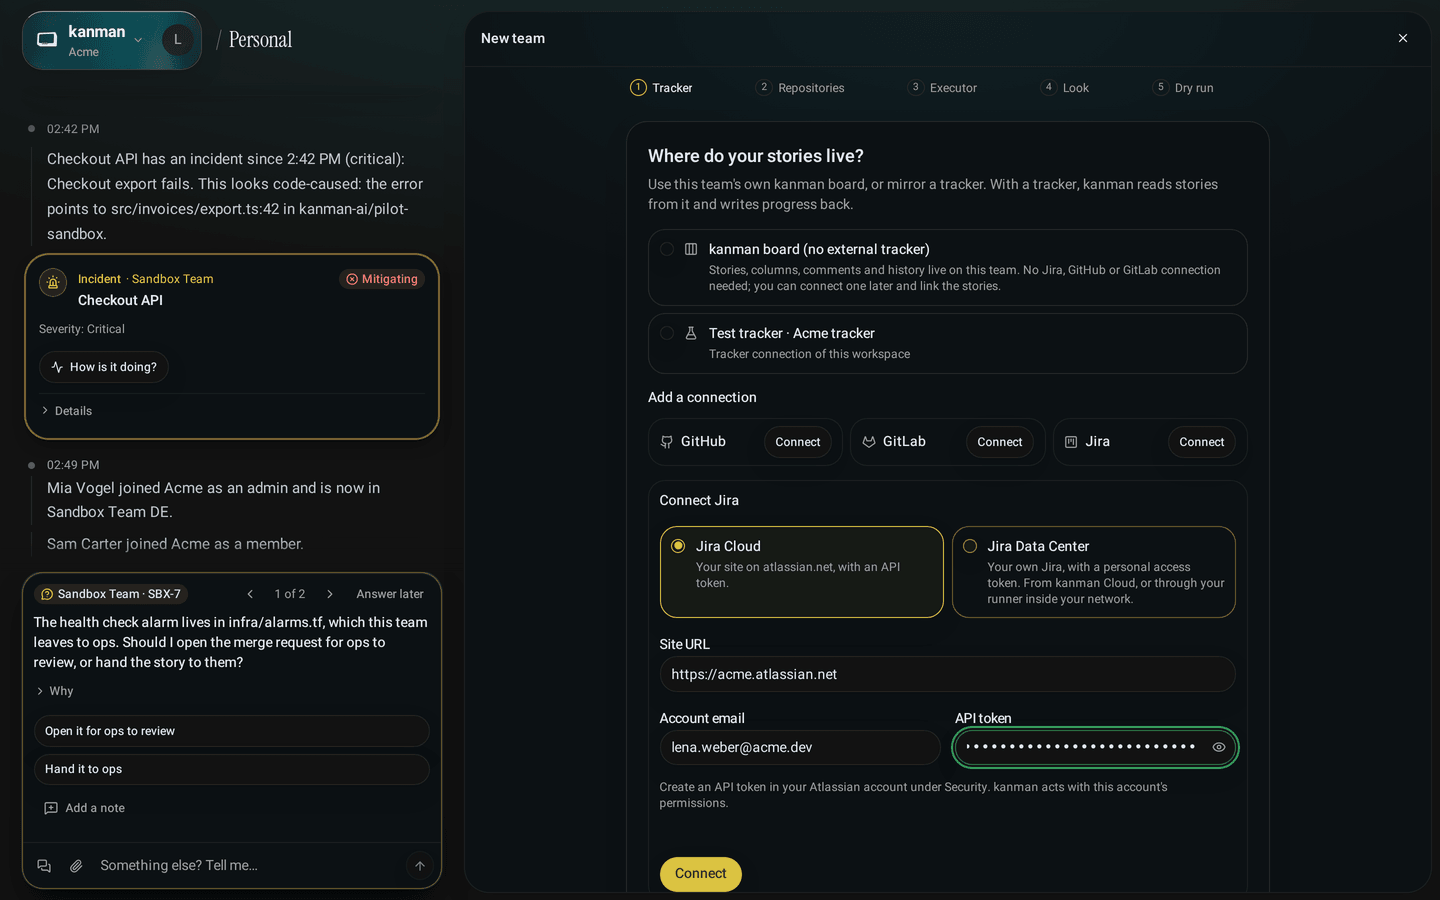Screen dimensions: 1440x900
Task: Connect a GitHub tracker
Action: tap(797, 442)
